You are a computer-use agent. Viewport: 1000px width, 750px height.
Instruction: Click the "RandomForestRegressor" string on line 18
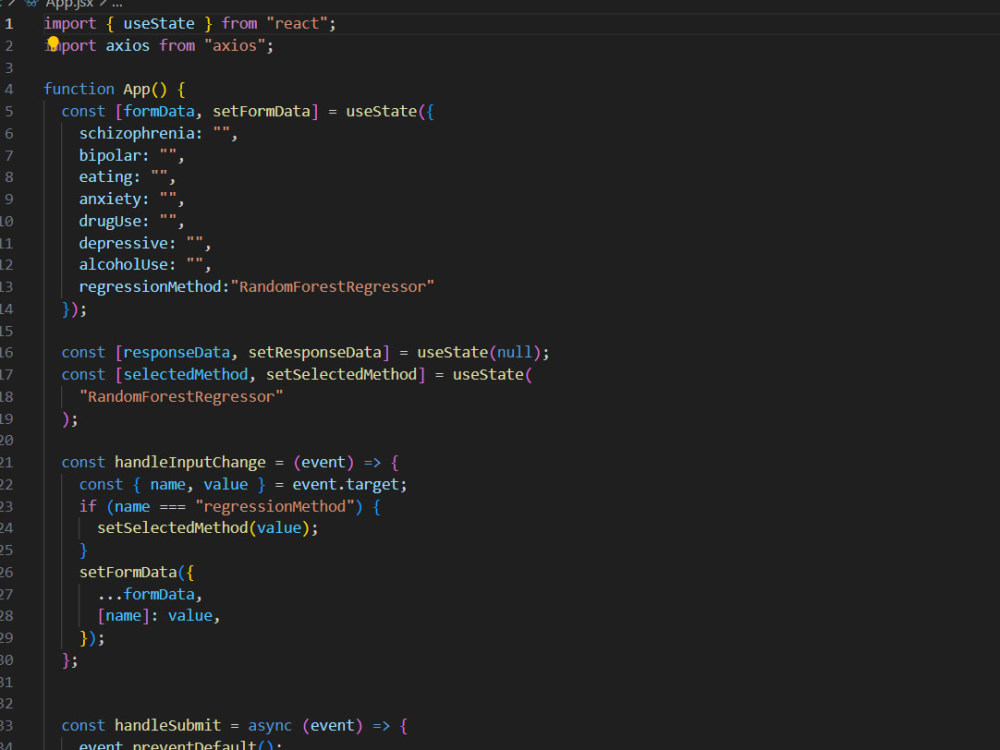[x=181, y=397]
